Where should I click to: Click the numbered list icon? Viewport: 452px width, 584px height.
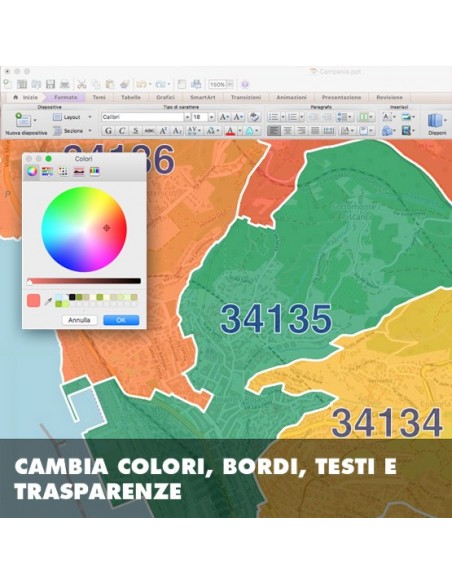293,117
